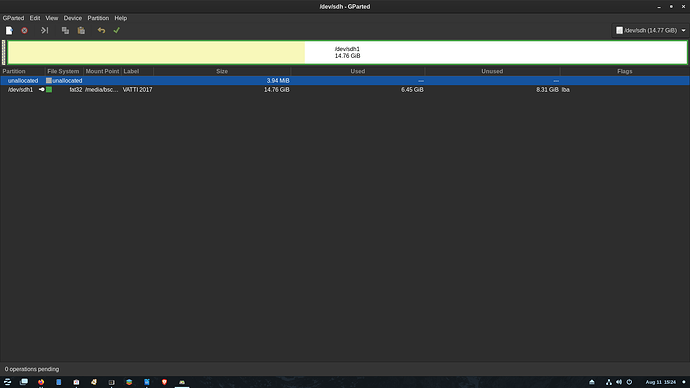The width and height of the screenshot is (690, 388).
Task: Click the key/lock icon beside /dev/sdh1
Action: pos(42,89)
